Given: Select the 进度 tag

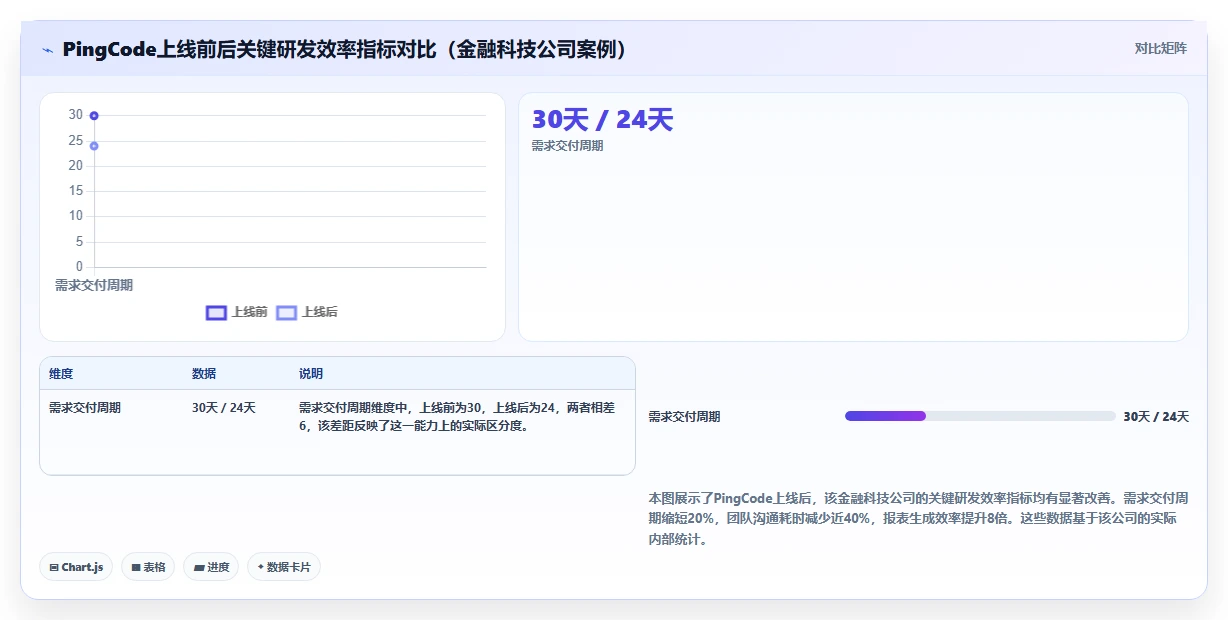Looking at the screenshot, I should (x=211, y=567).
